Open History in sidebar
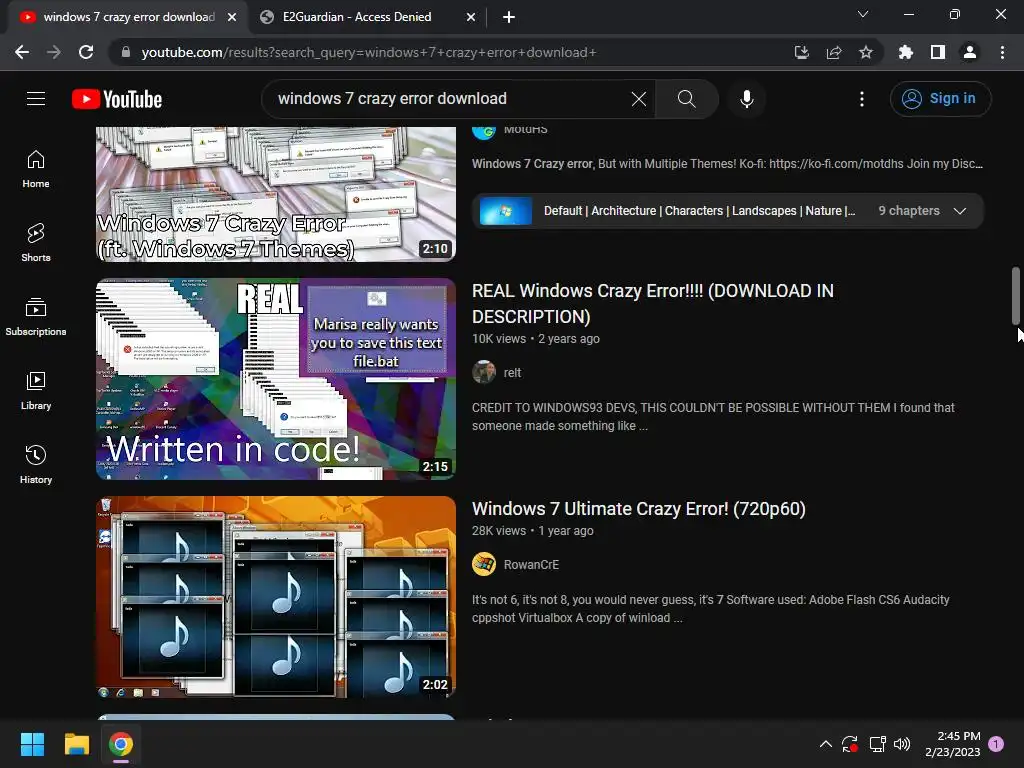Viewport: 1024px width, 768px height. click(x=36, y=464)
